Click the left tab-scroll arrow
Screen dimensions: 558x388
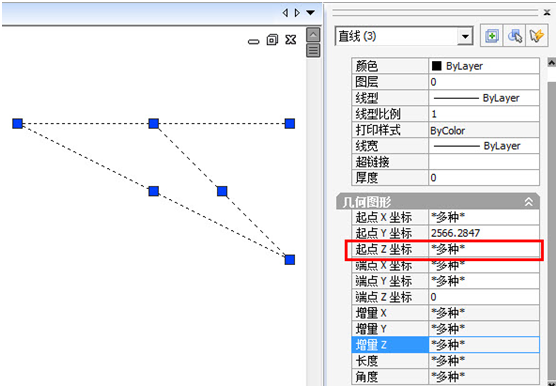(285, 13)
